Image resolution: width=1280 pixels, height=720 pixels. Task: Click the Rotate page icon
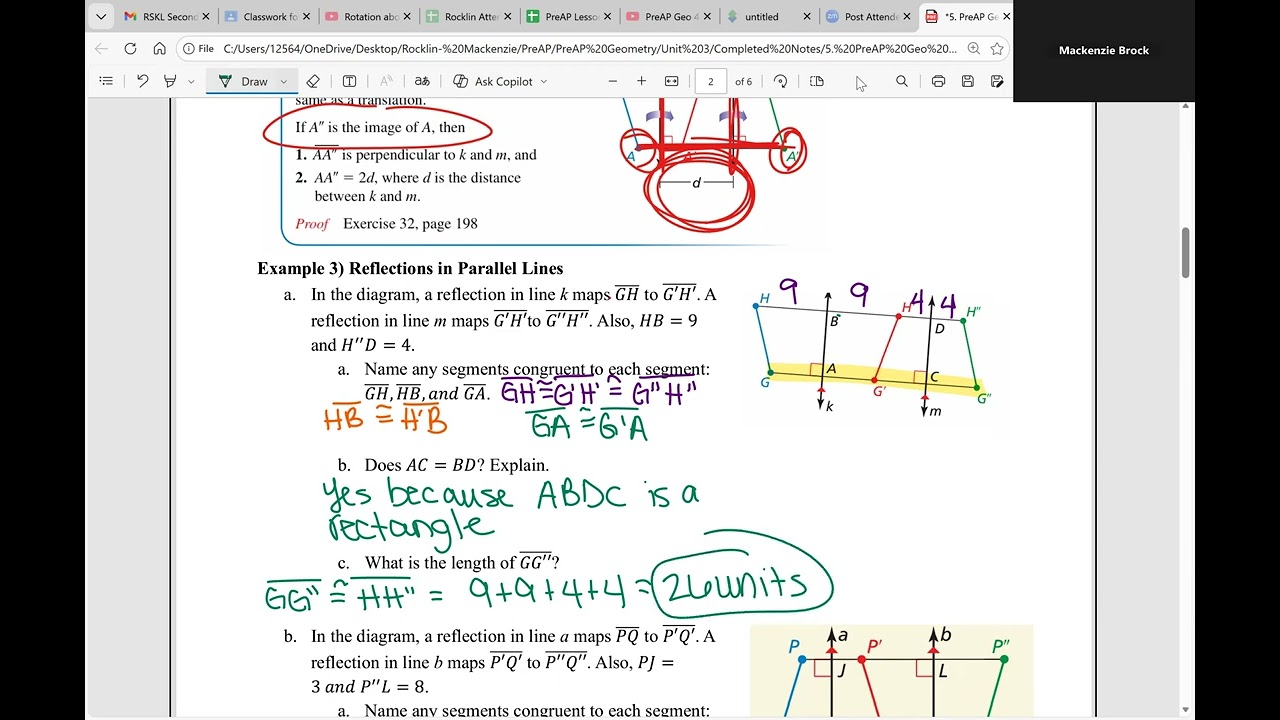click(x=781, y=81)
